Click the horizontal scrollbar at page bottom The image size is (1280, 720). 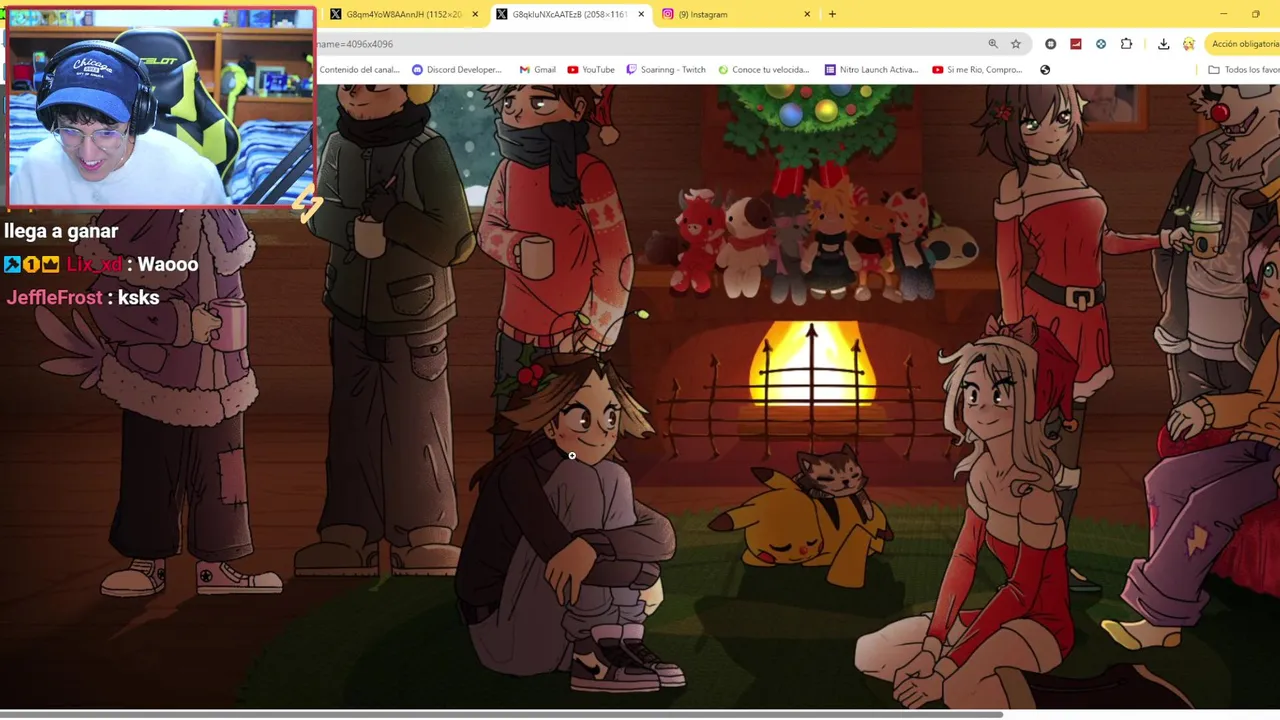tap(500, 714)
